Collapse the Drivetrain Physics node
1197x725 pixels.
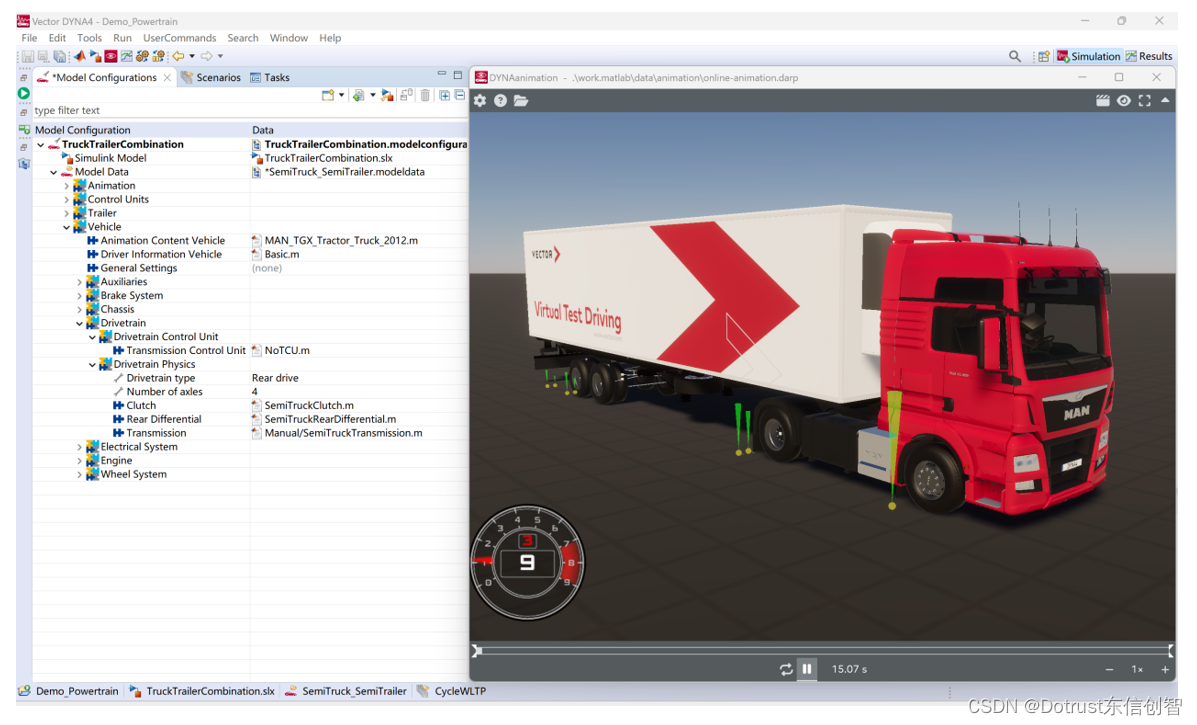(92, 364)
